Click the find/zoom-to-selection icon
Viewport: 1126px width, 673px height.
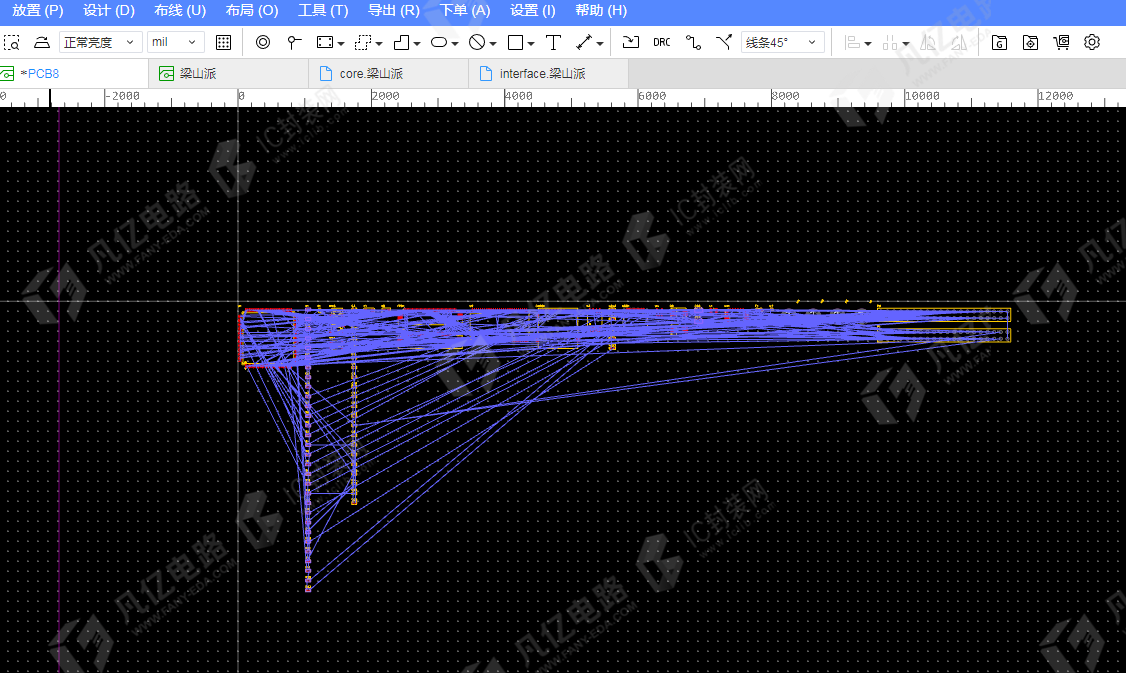coord(11,42)
